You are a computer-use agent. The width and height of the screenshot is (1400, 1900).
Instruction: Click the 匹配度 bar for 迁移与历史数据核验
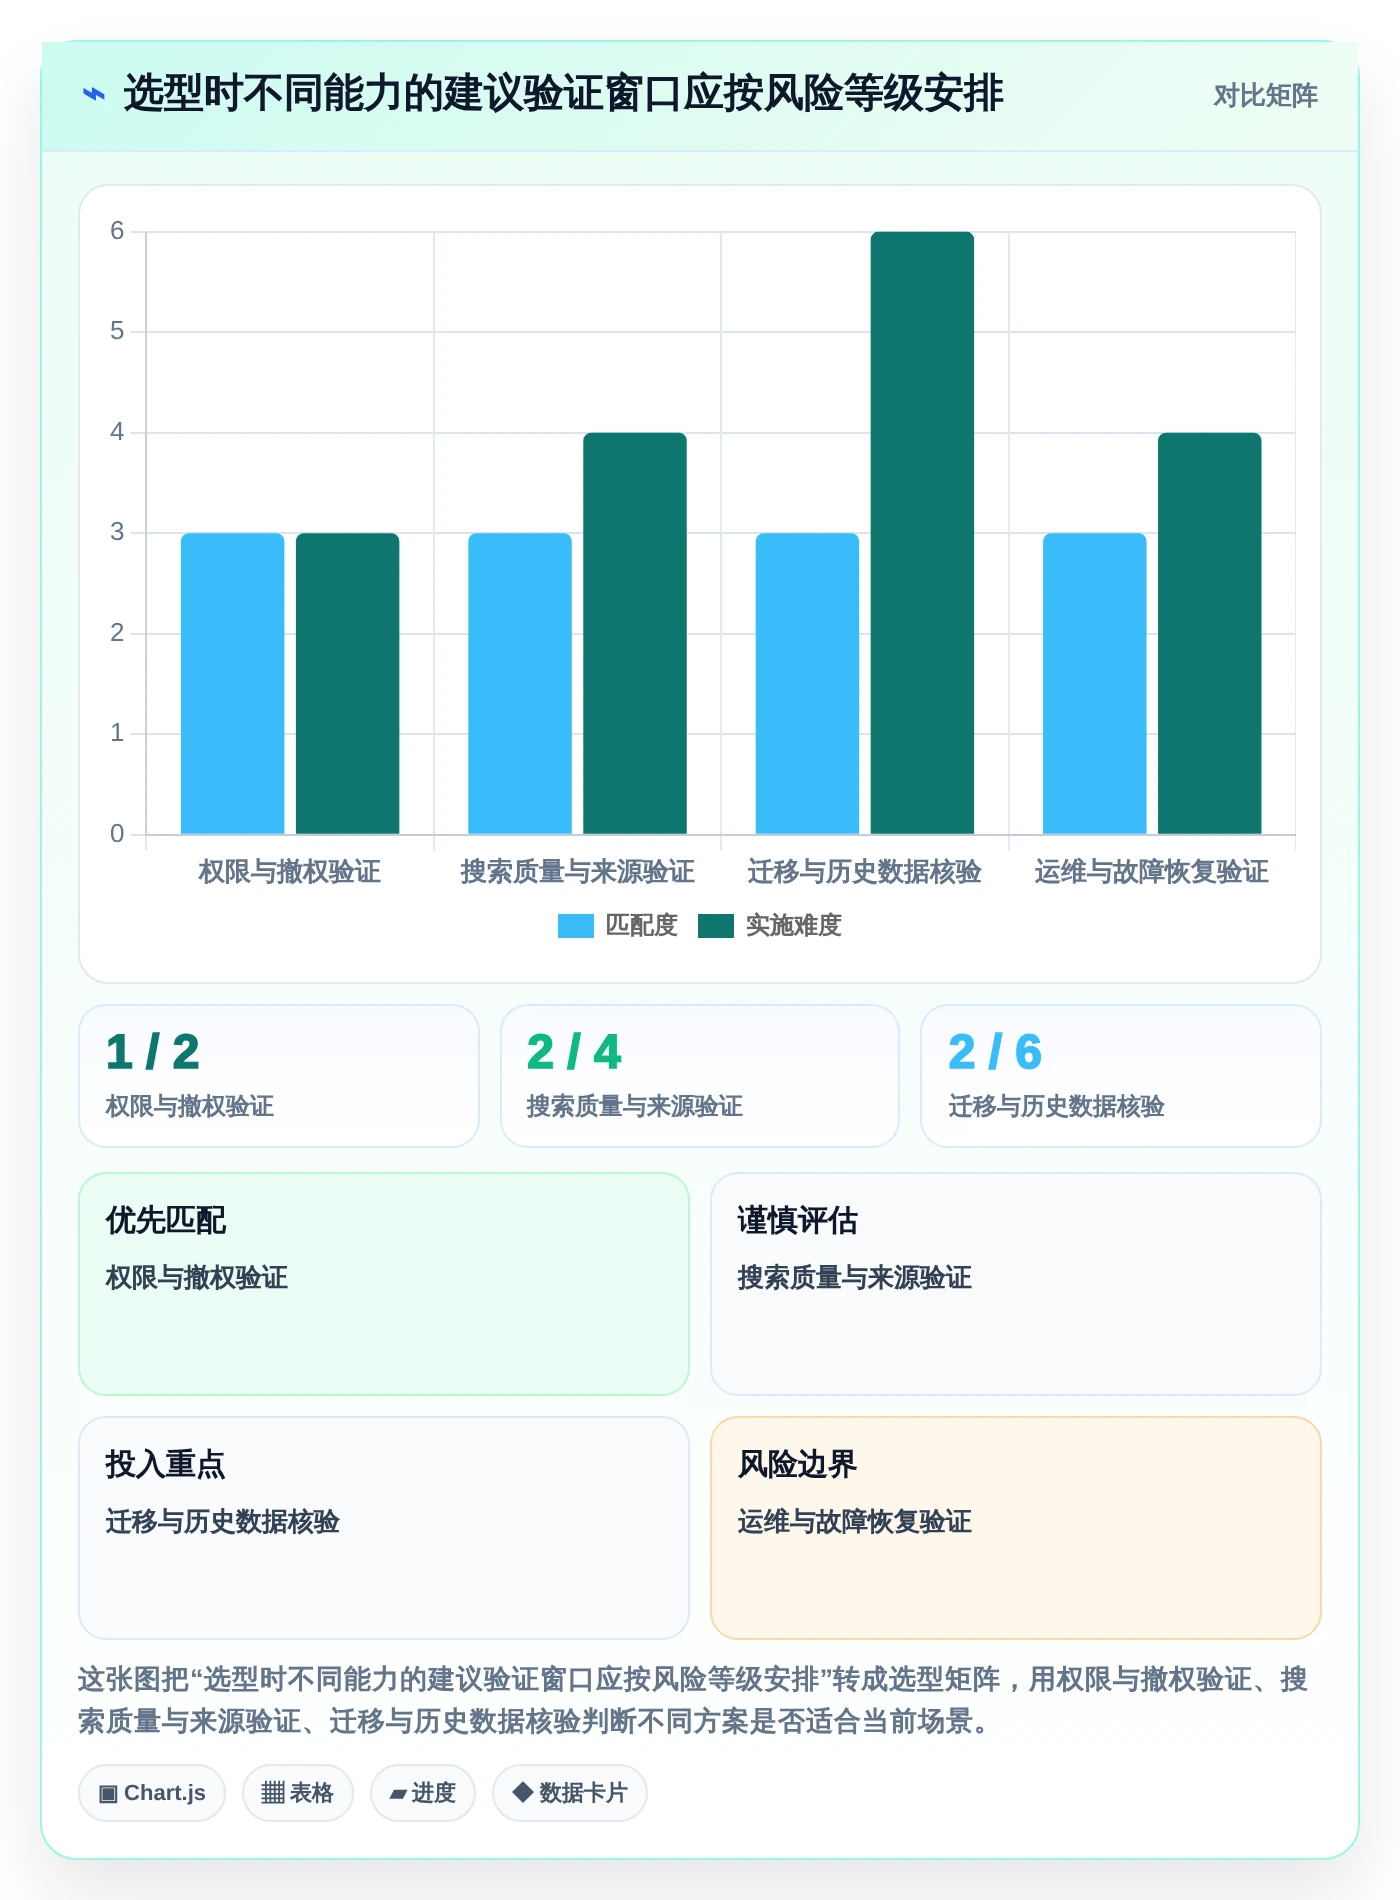[x=808, y=684]
